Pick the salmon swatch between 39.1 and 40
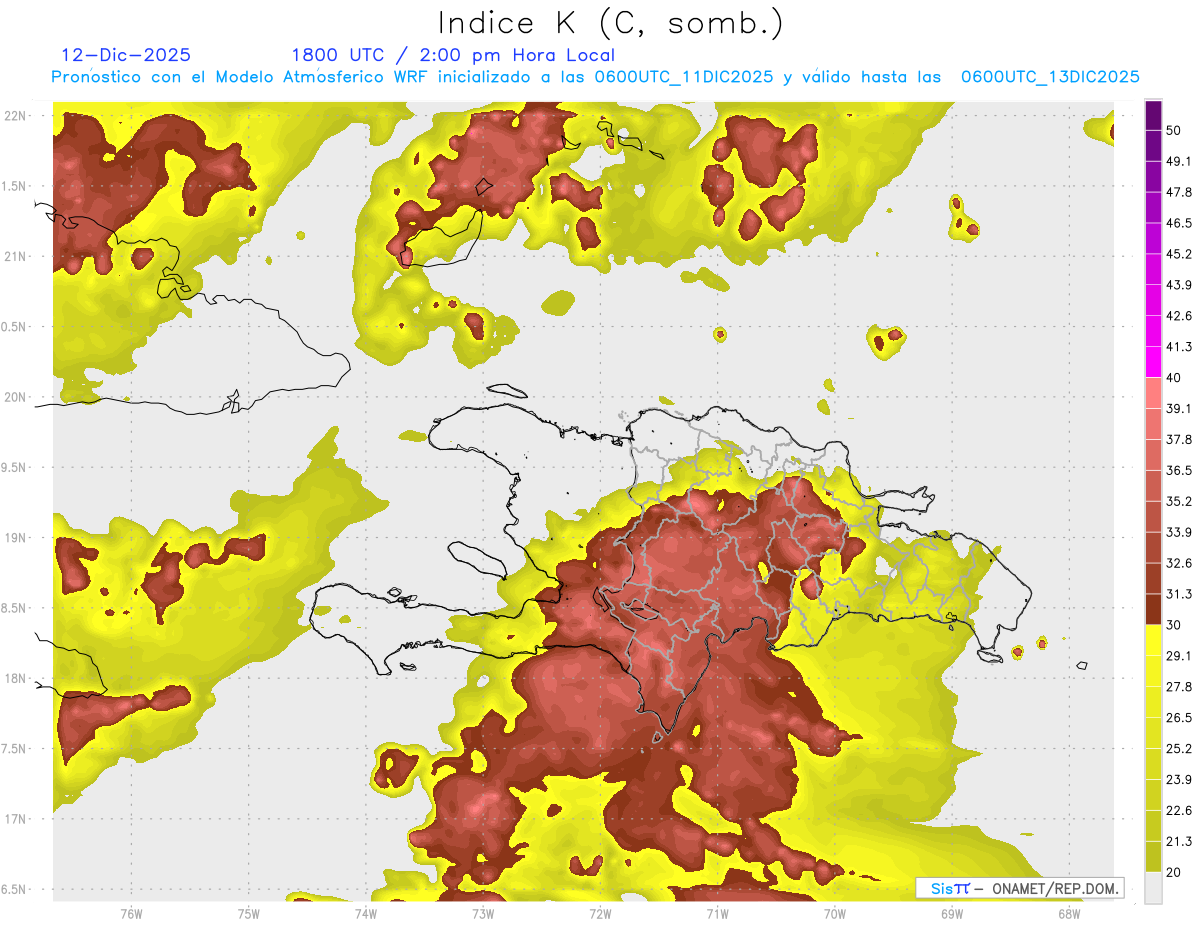 click(x=1153, y=393)
